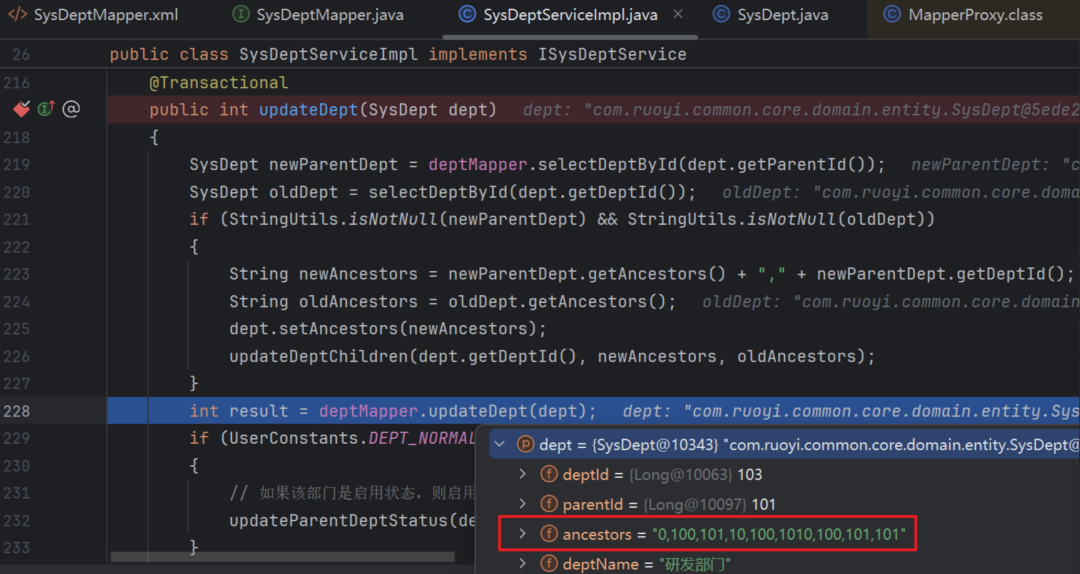1080x574 pixels.
Task: Click the newAncestors variable declaration on line 223
Action: [x=358, y=274]
